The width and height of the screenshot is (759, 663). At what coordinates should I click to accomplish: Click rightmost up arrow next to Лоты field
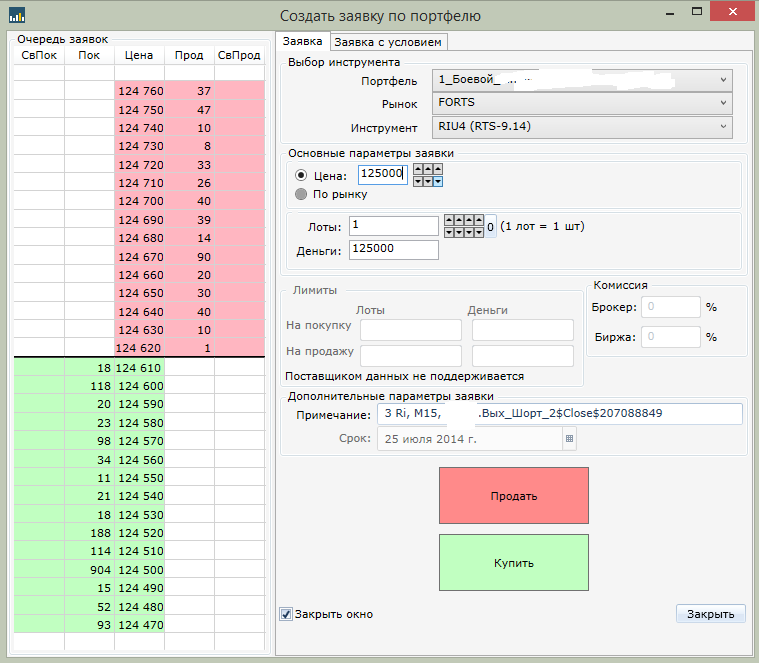pyautogui.click(x=479, y=220)
